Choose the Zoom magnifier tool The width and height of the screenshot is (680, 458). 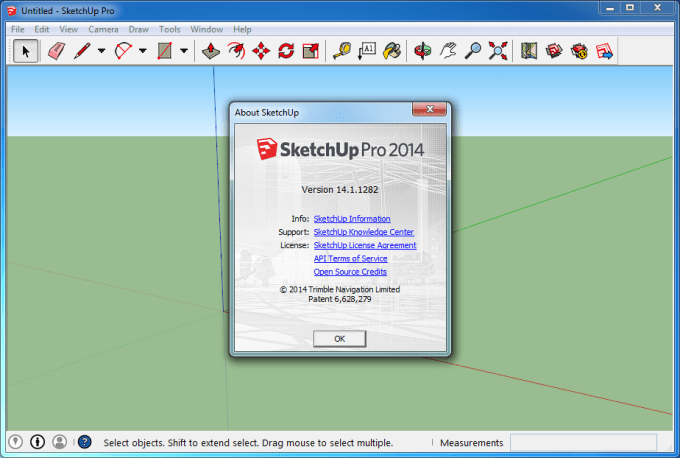coord(473,51)
